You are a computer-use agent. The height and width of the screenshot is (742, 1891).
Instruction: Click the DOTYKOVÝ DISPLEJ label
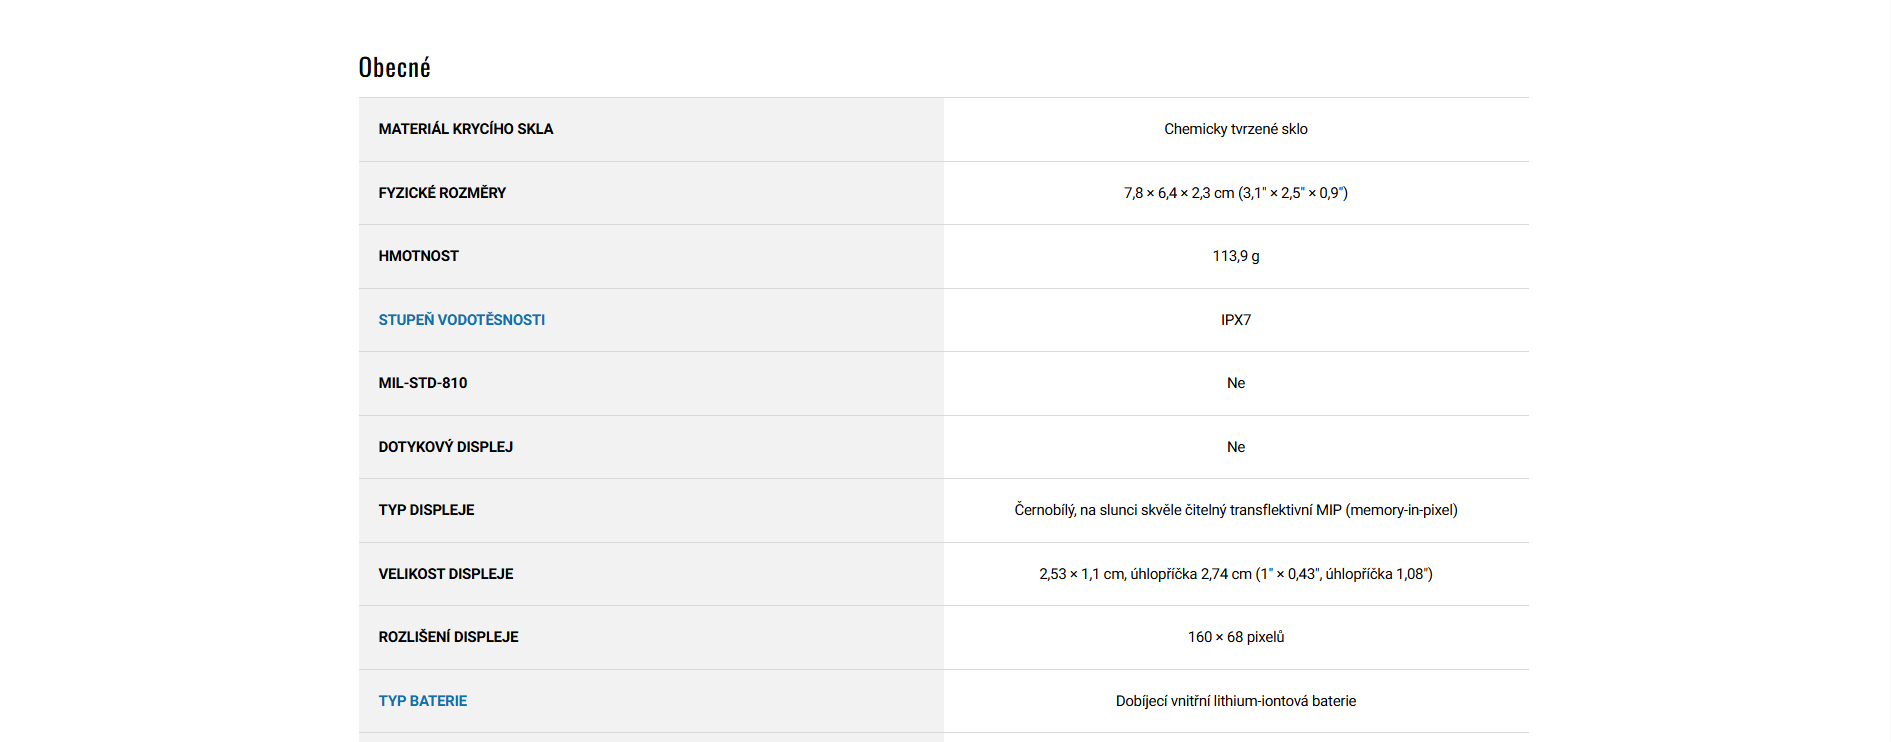click(445, 447)
